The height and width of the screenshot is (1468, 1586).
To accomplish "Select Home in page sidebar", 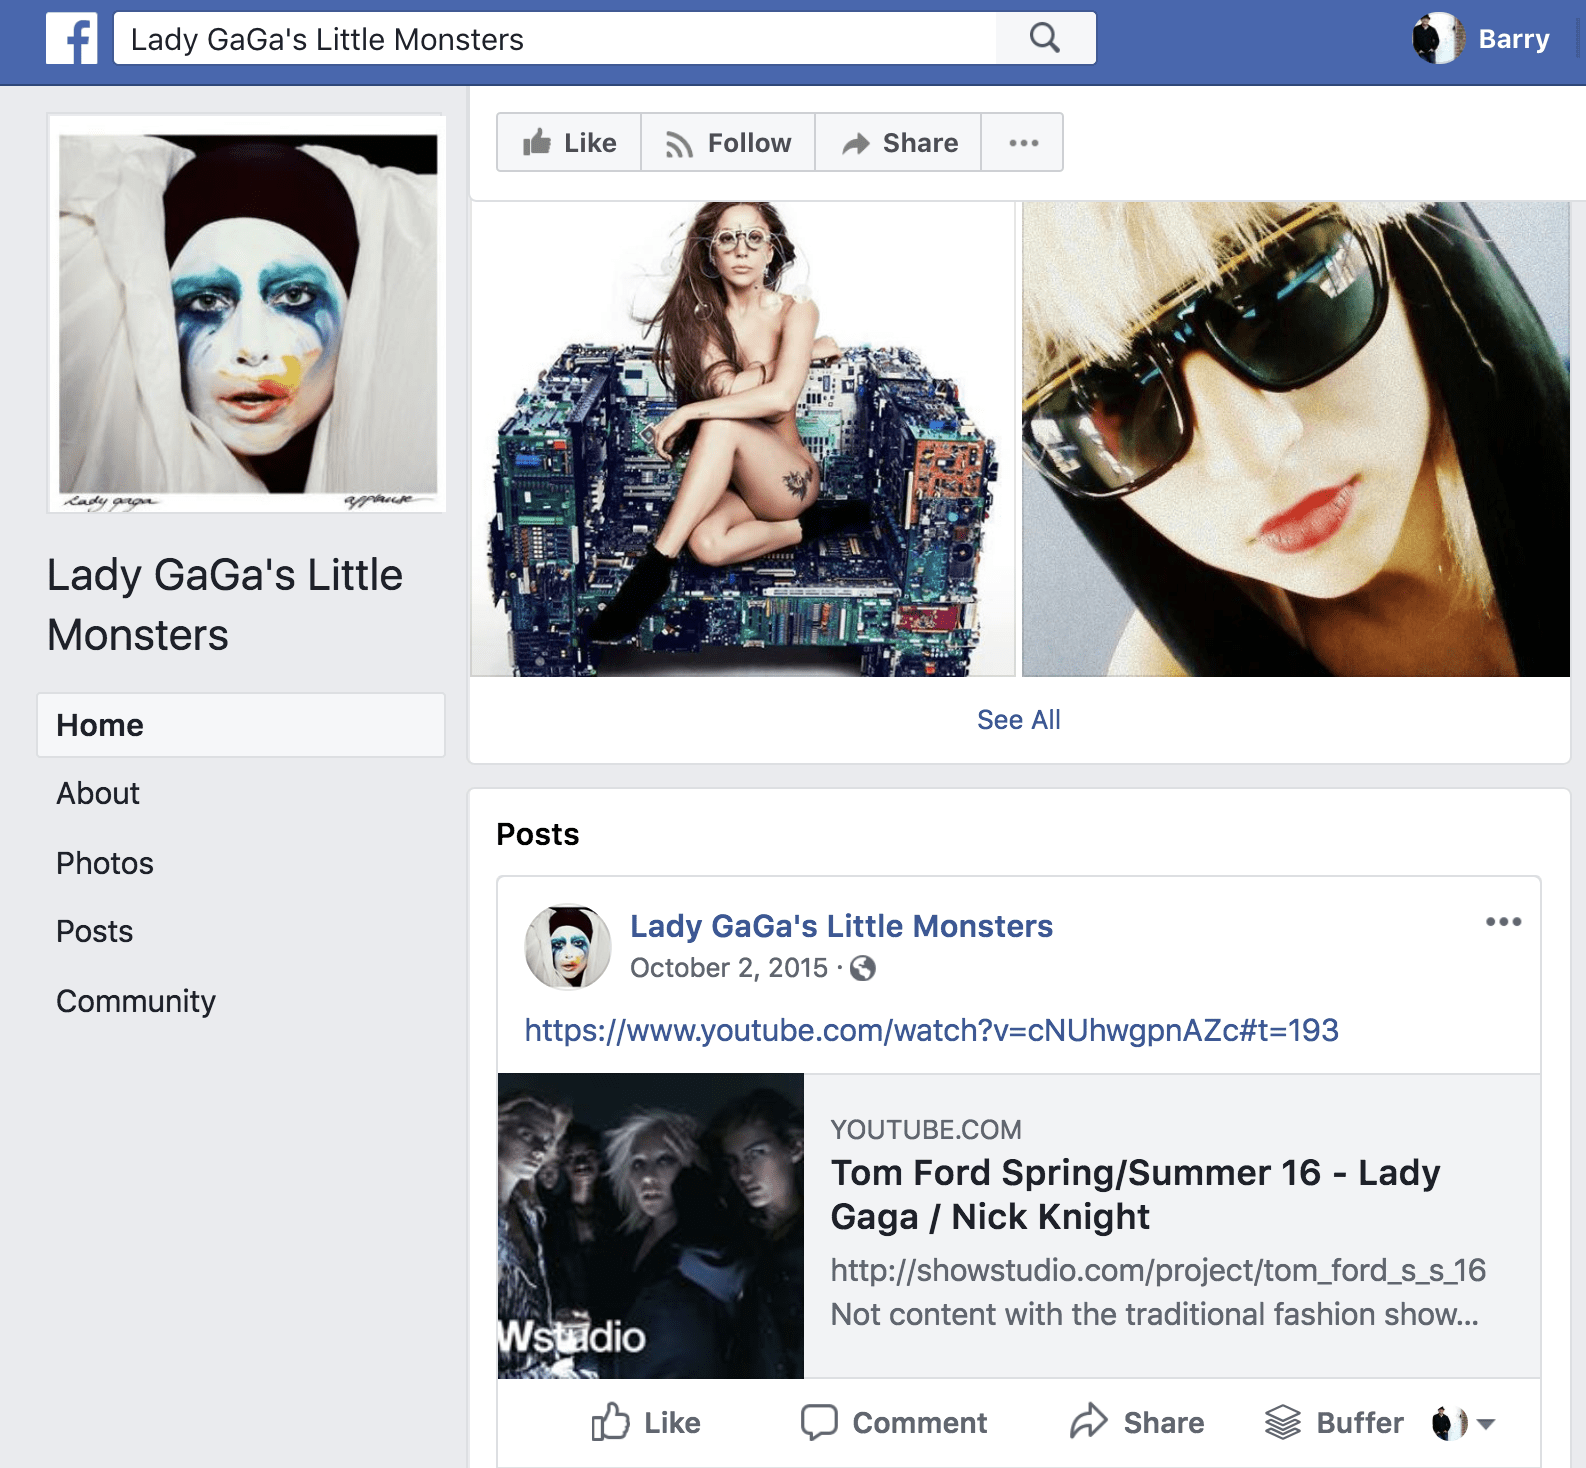I will pyautogui.click(x=241, y=725).
